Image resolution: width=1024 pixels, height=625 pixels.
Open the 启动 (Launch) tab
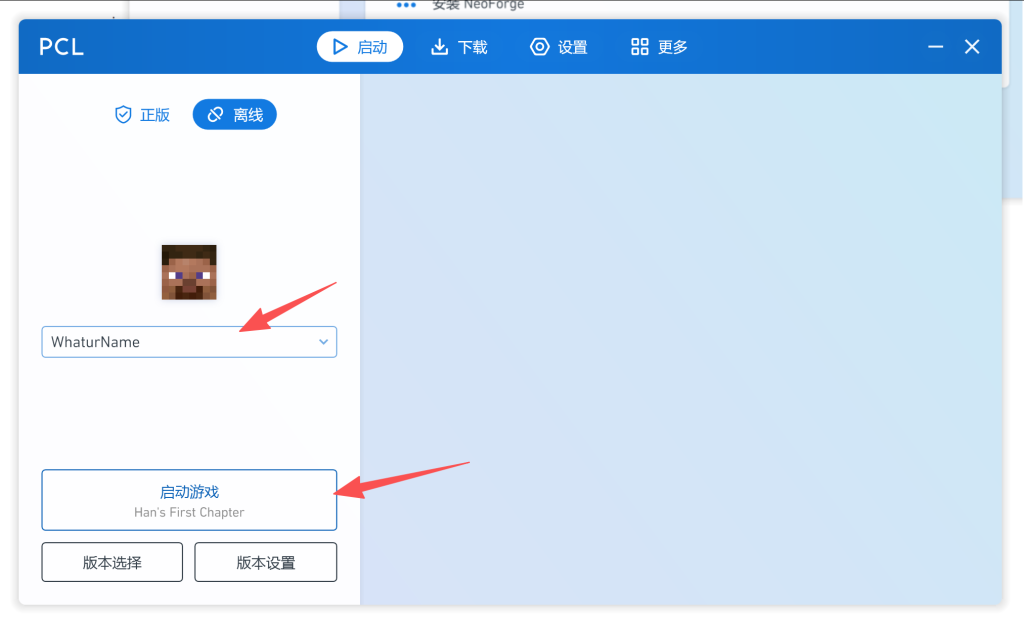click(x=360, y=47)
